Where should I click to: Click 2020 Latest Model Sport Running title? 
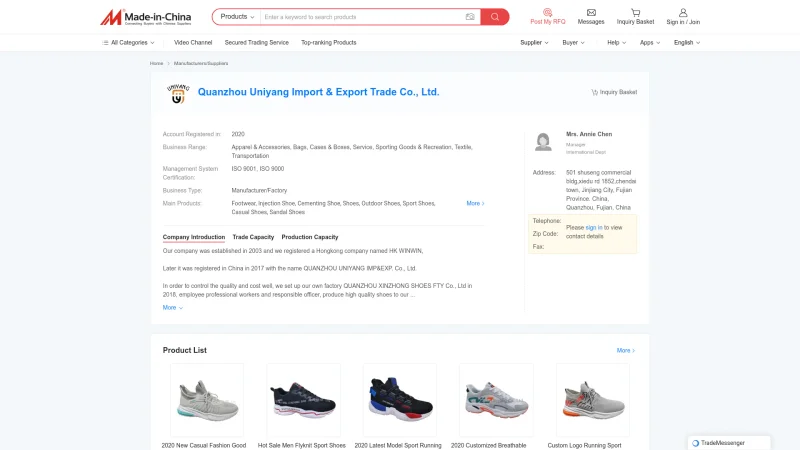[398, 445]
